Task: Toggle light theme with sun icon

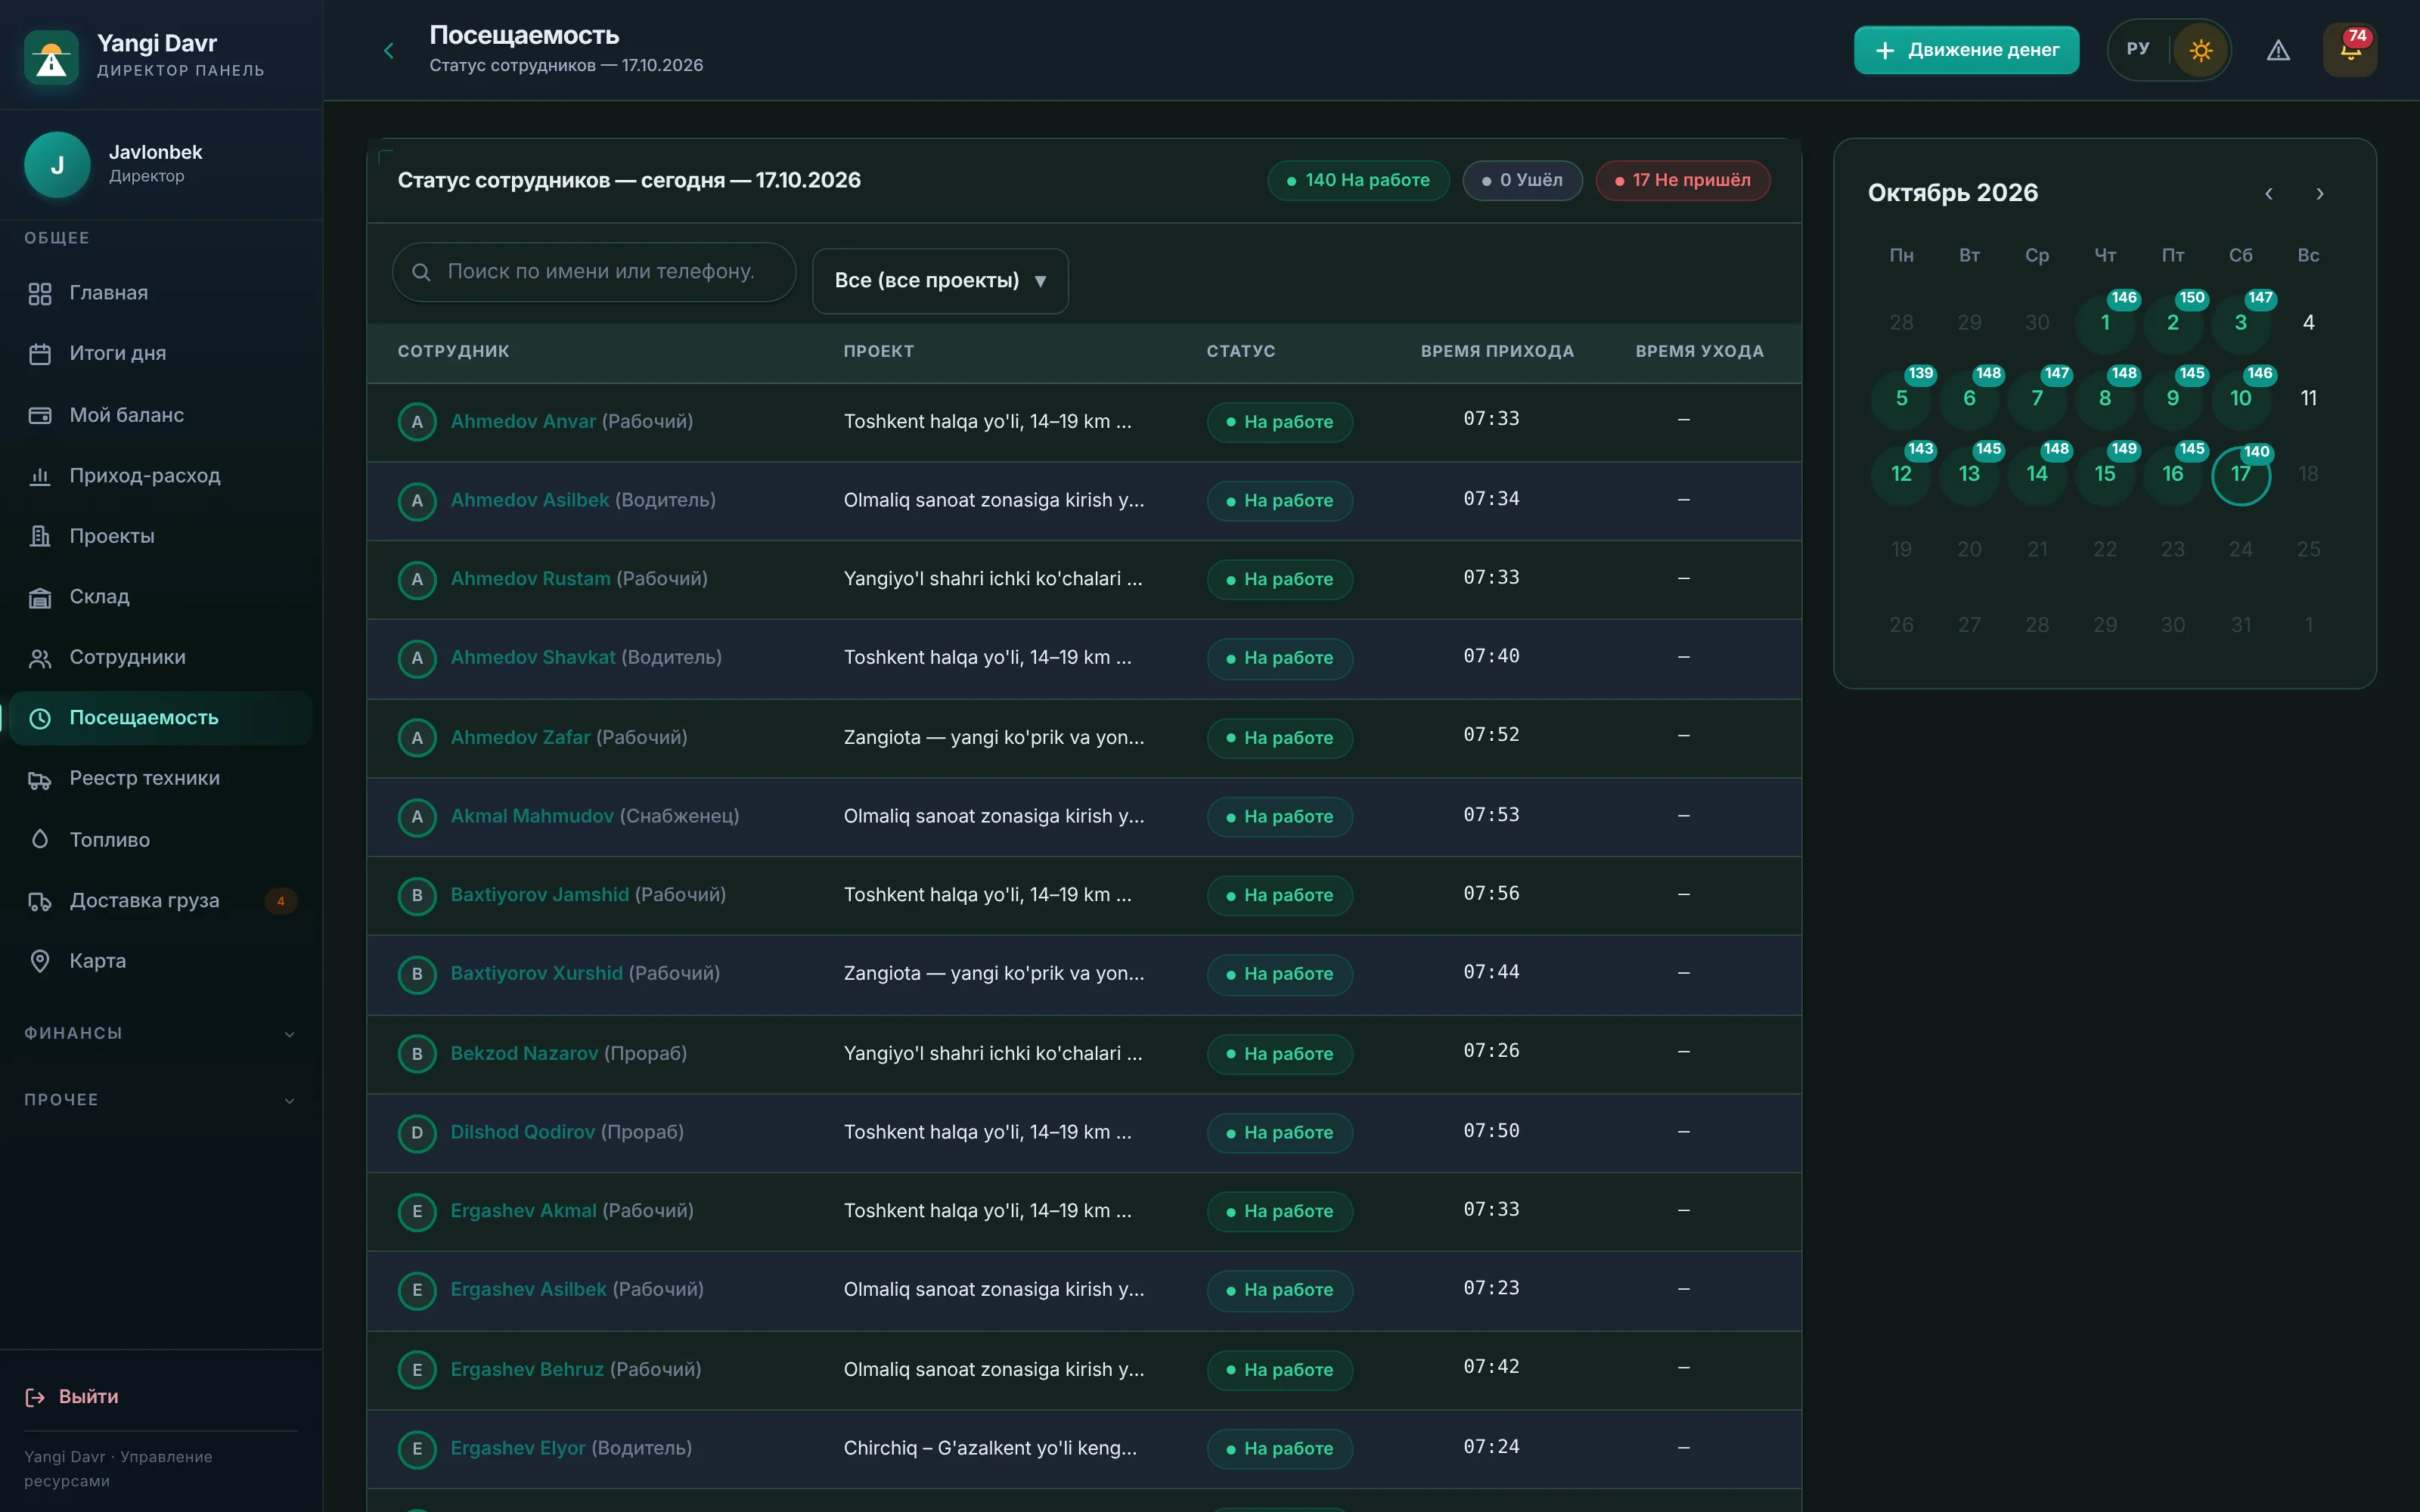Action: click(x=2200, y=50)
